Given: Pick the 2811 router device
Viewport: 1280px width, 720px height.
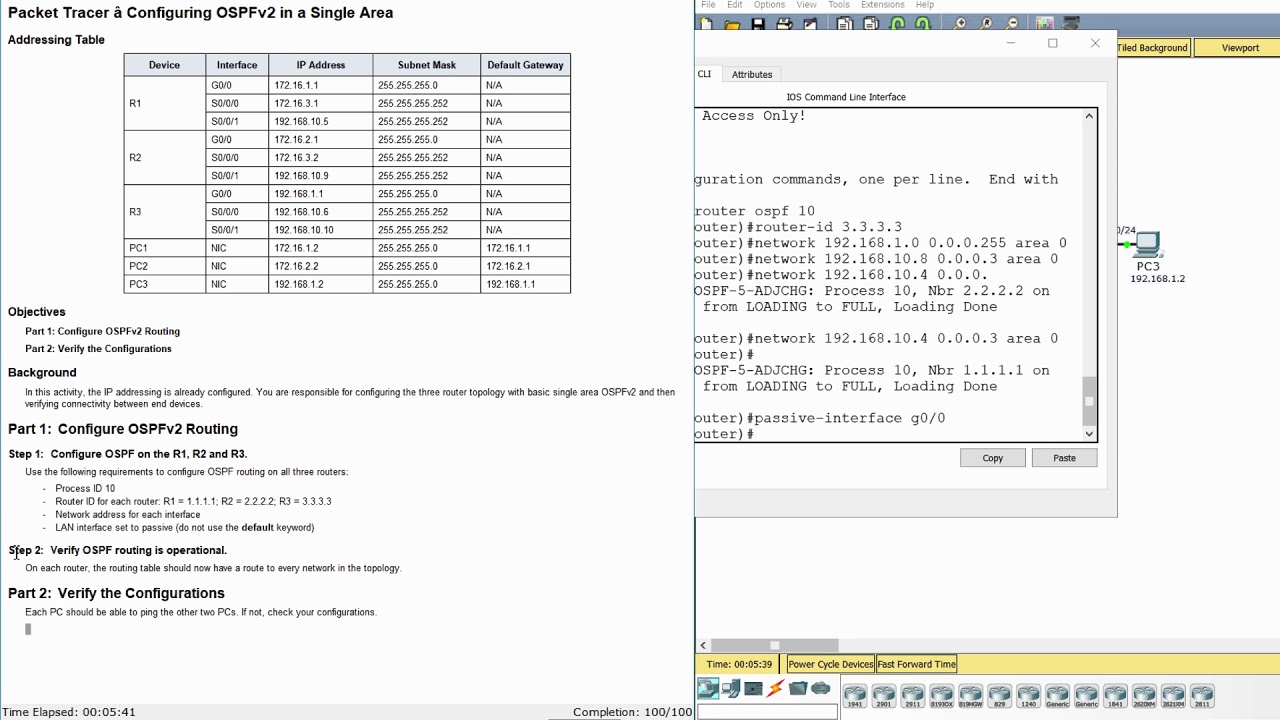Looking at the screenshot, I should pos(1203,695).
